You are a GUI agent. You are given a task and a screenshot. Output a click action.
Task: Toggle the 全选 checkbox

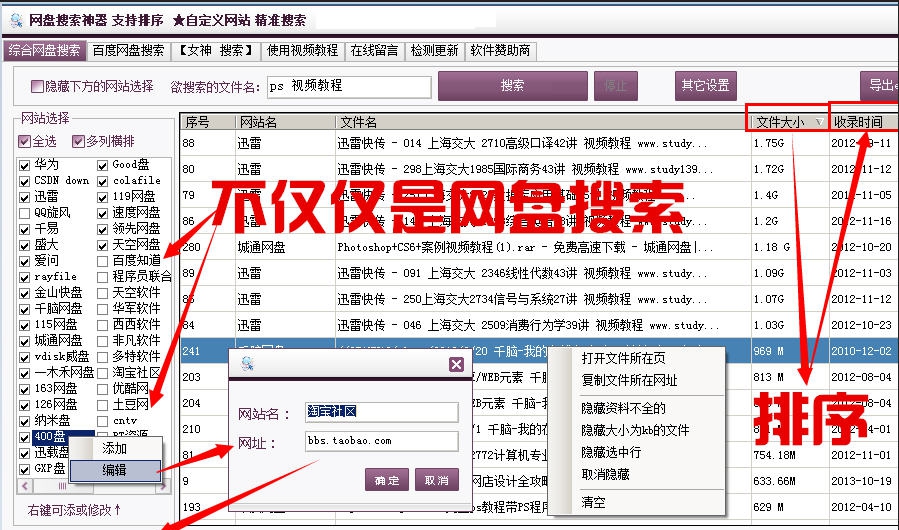tap(24, 141)
